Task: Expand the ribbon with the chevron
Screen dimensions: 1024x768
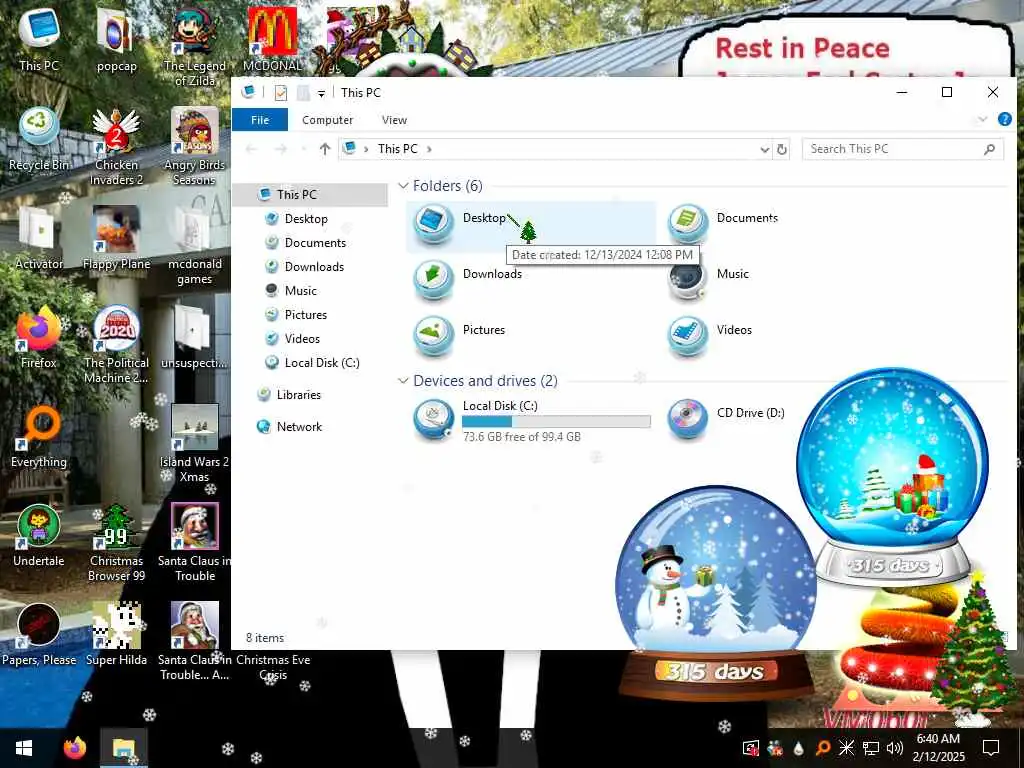Action: point(982,120)
